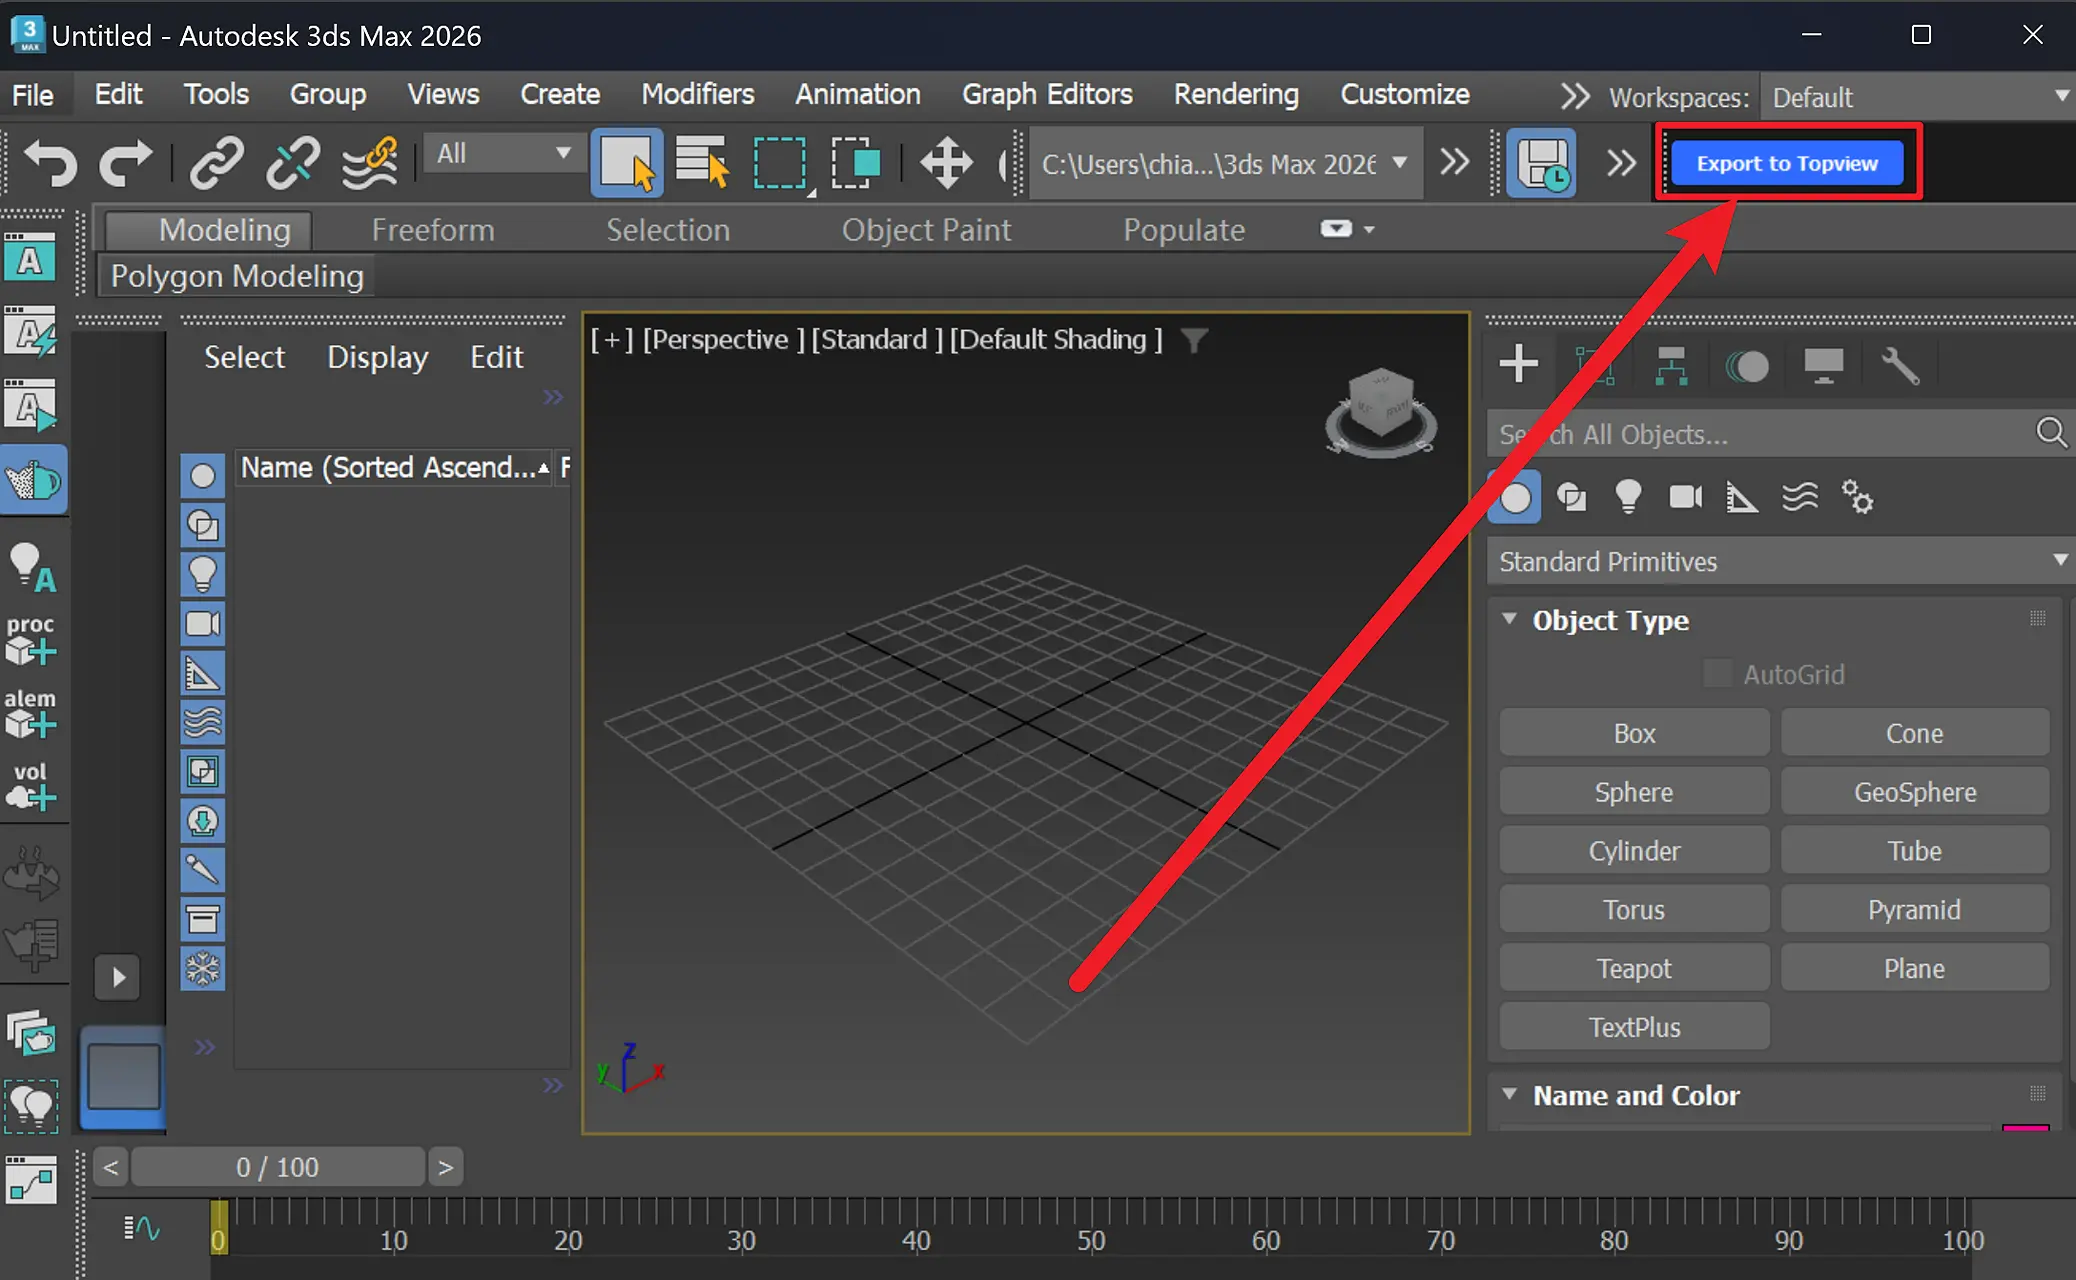This screenshot has height=1280, width=2076.
Task: Create a Teapot primitive
Action: (x=1634, y=968)
